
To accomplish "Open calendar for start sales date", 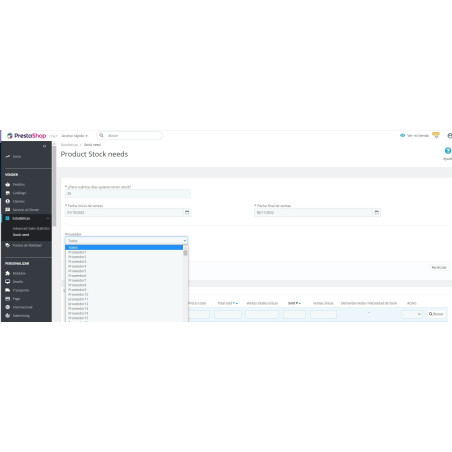I will pyautogui.click(x=187, y=212).
